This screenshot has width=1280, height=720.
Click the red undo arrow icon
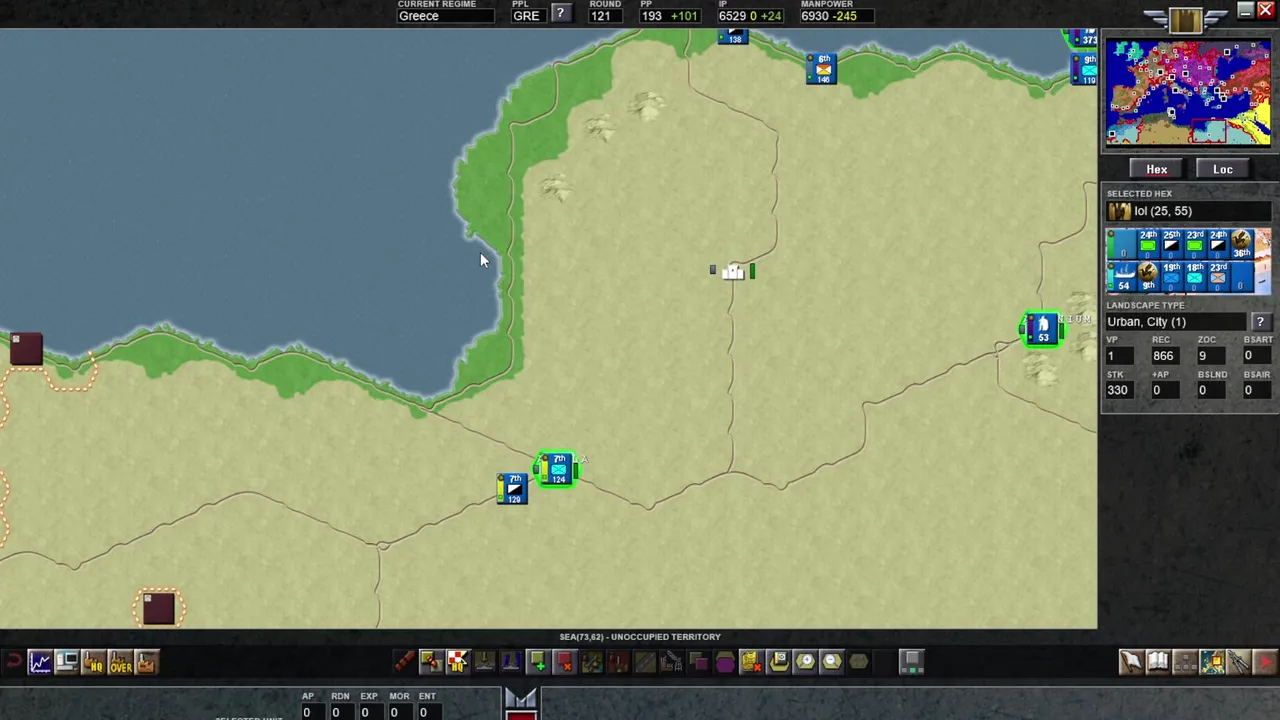click(14, 662)
